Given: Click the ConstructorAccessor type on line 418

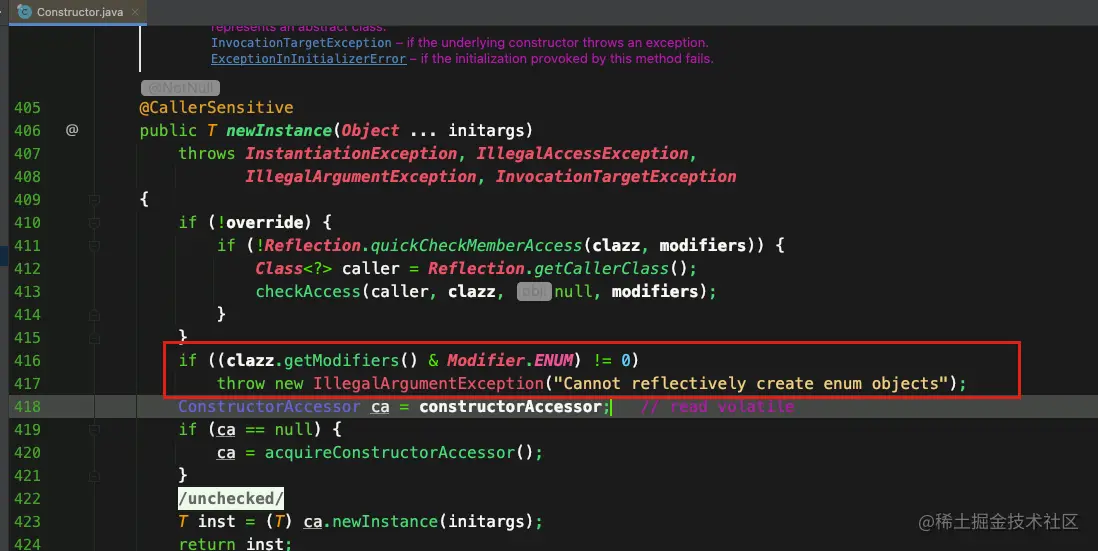Looking at the screenshot, I should click(269, 407).
